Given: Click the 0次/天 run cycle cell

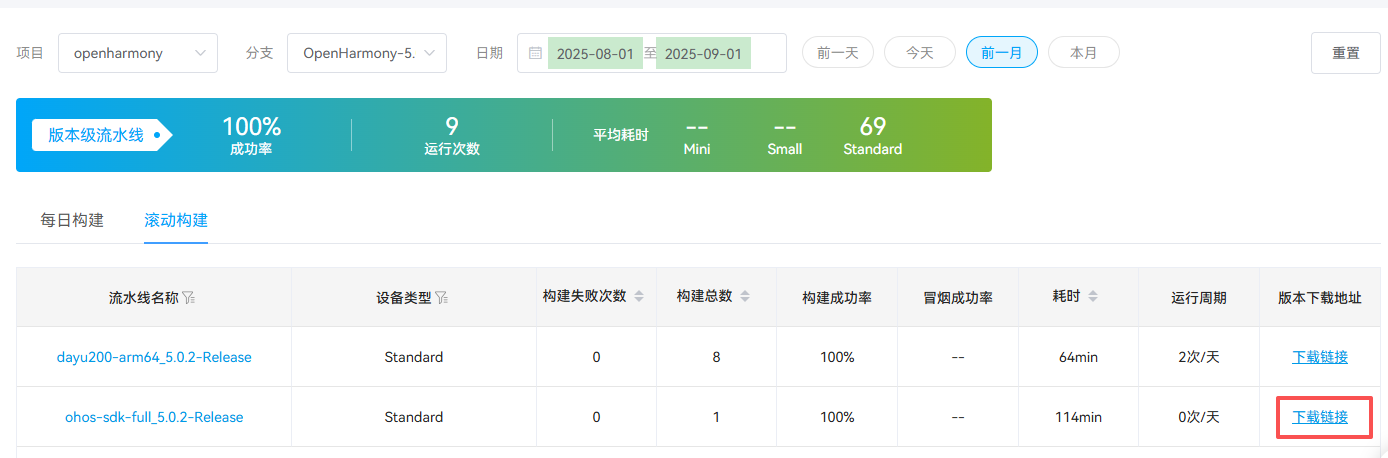Looking at the screenshot, I should pos(1199,417).
